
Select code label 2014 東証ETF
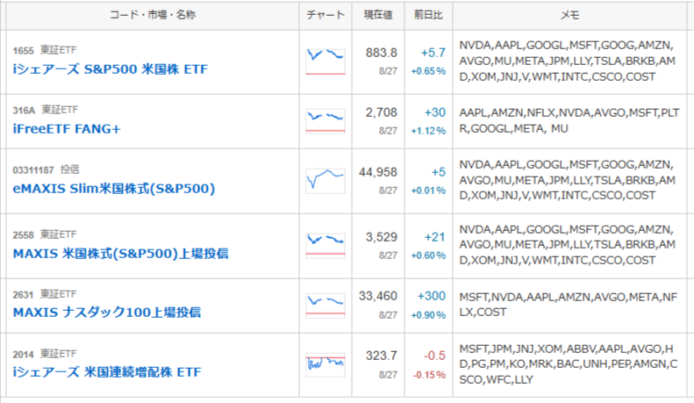[x=45, y=354]
